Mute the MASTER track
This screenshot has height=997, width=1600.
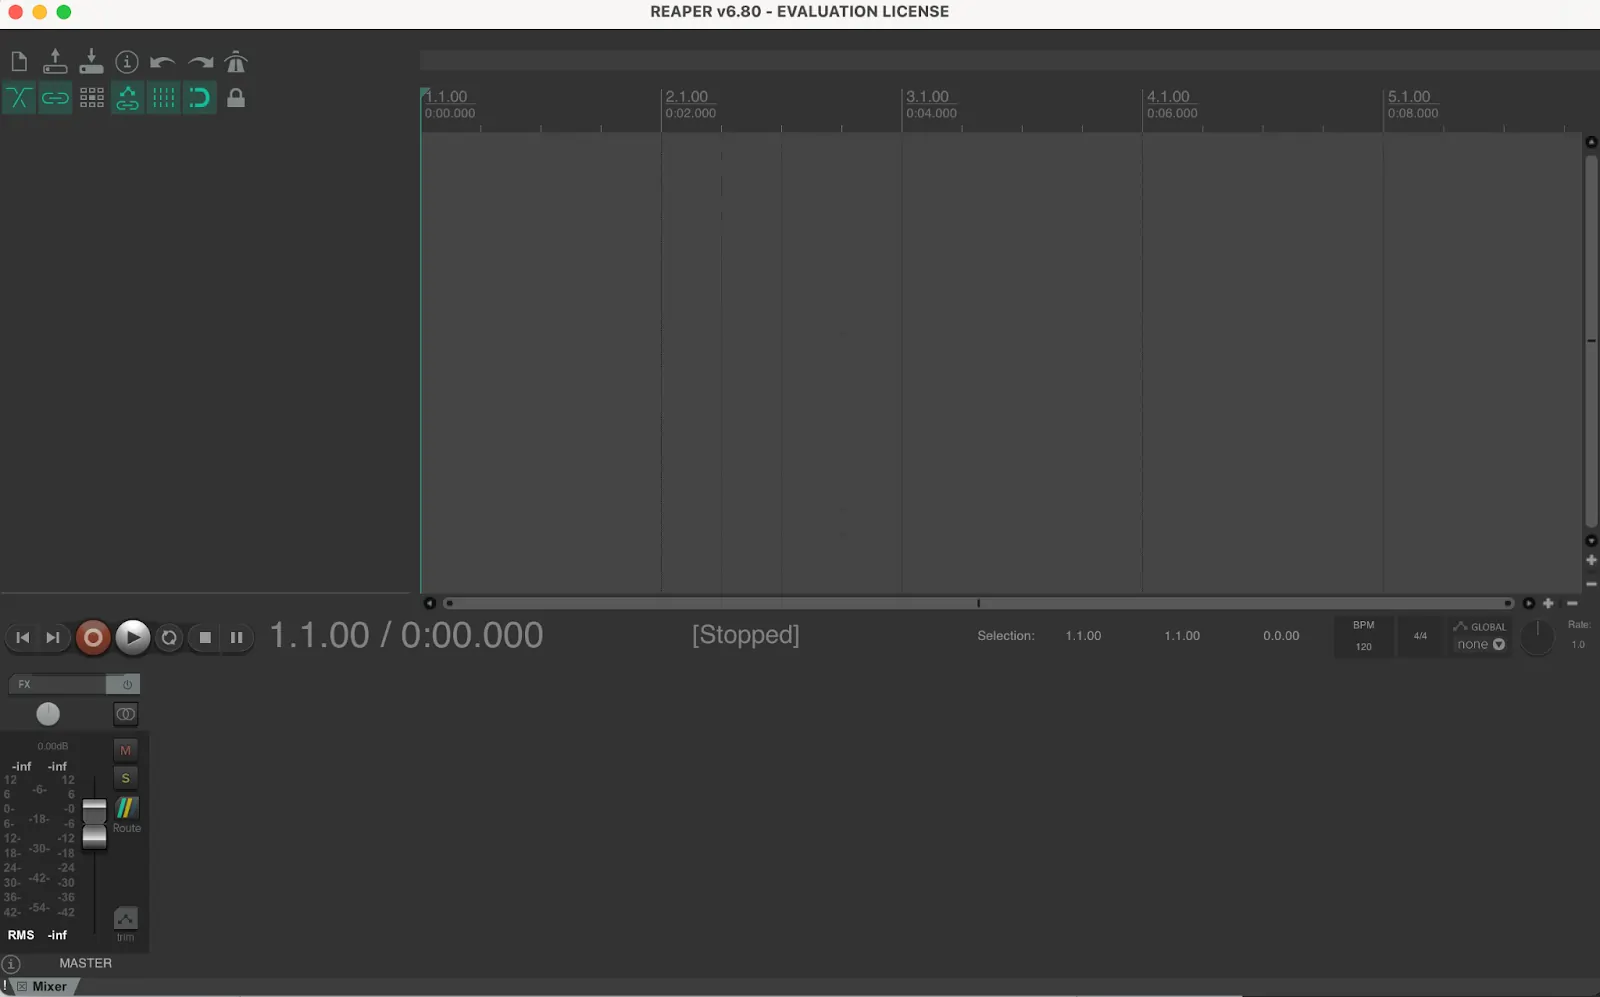click(125, 749)
